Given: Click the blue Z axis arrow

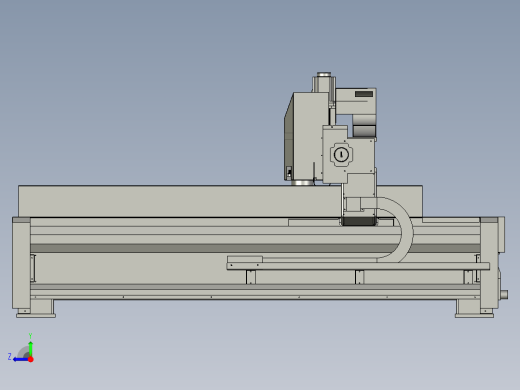Looking at the screenshot, I should pos(21,359).
